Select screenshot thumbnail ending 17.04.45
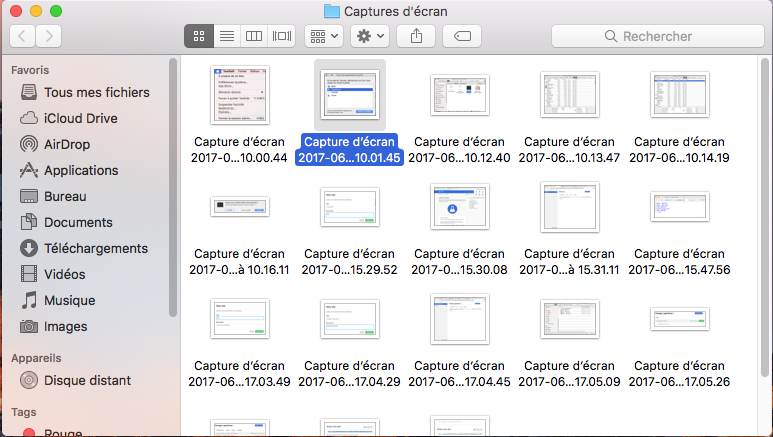Screen dimensions: 773x437 coord(459,319)
